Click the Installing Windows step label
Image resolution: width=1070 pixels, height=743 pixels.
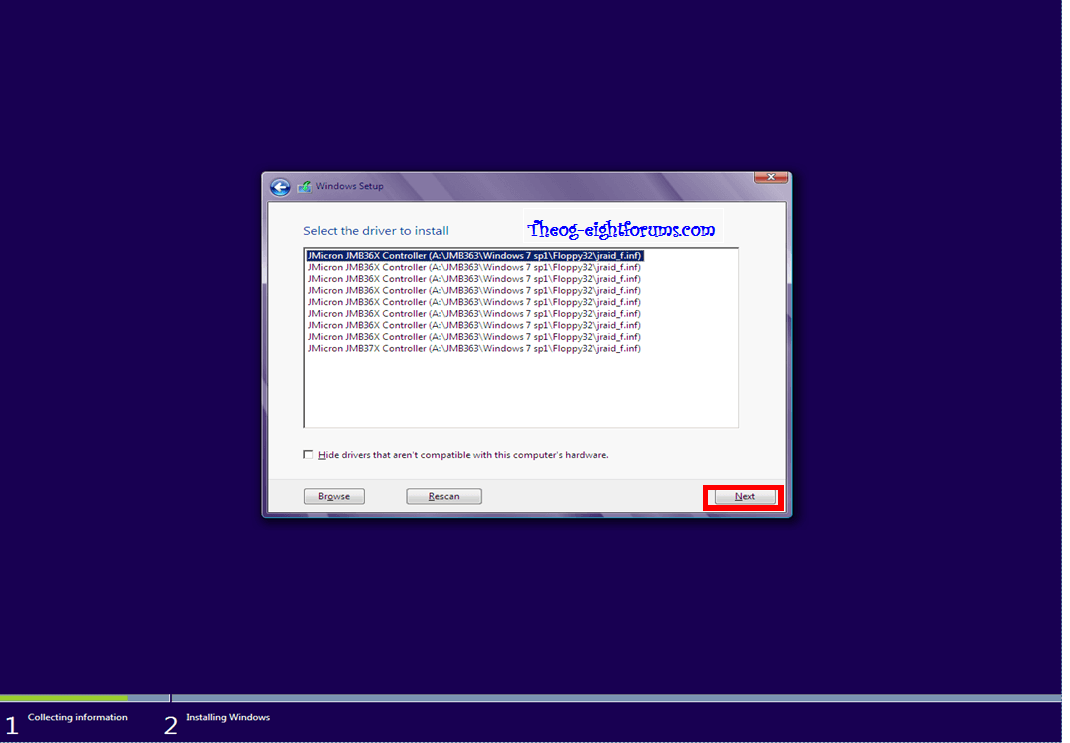(x=227, y=718)
